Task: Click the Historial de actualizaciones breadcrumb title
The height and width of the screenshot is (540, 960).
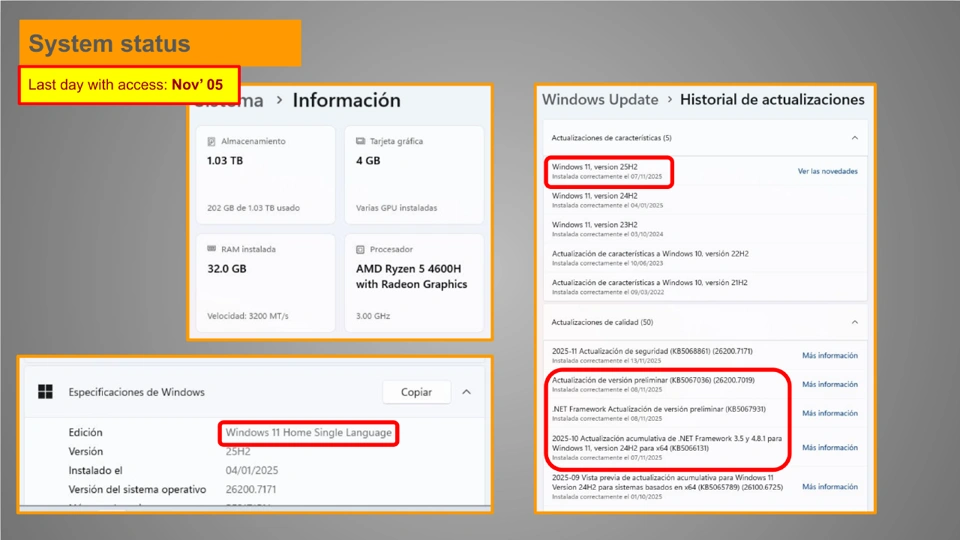Action: [772, 100]
